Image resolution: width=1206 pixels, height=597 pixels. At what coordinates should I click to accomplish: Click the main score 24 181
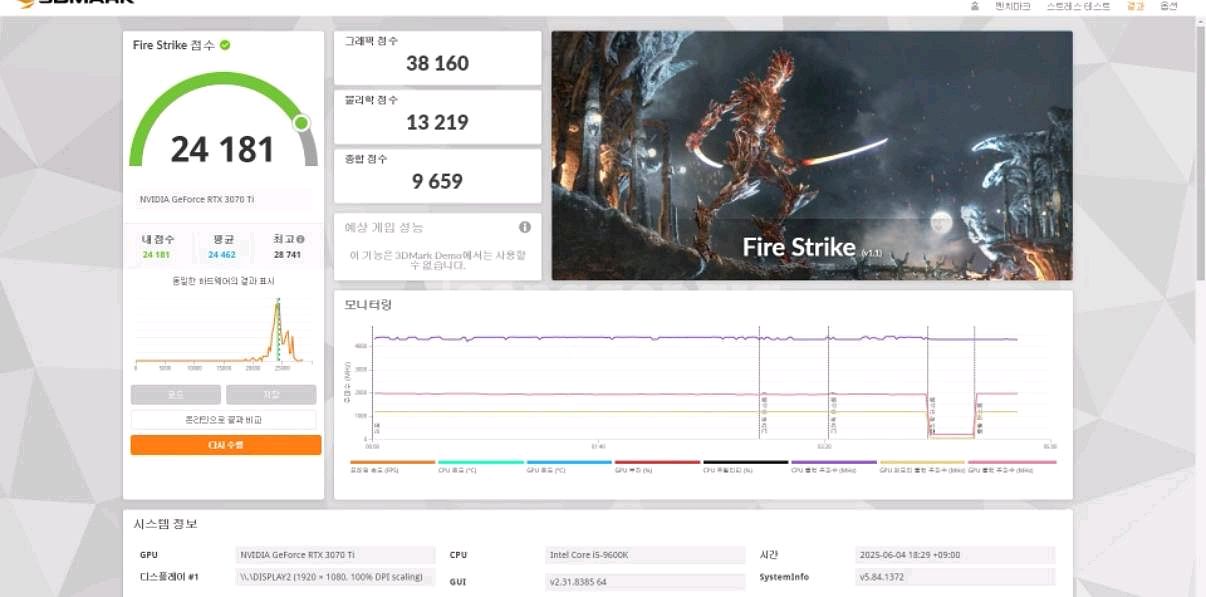click(x=222, y=150)
